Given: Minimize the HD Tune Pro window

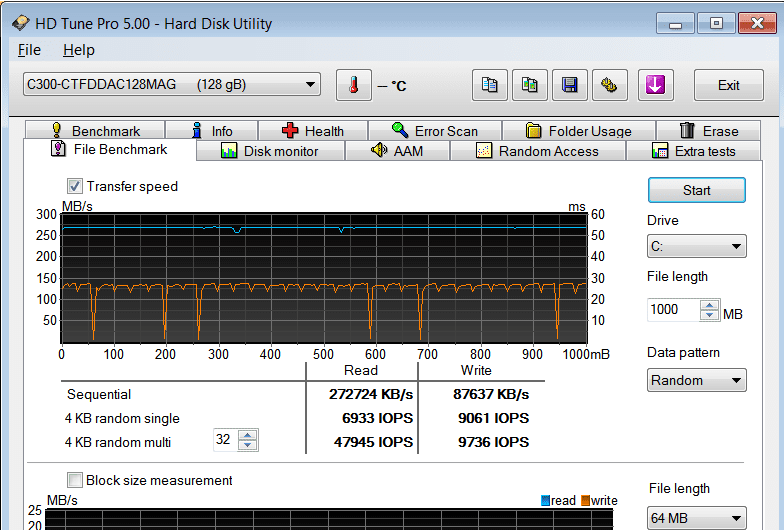Looking at the screenshot, I should coord(675,23).
